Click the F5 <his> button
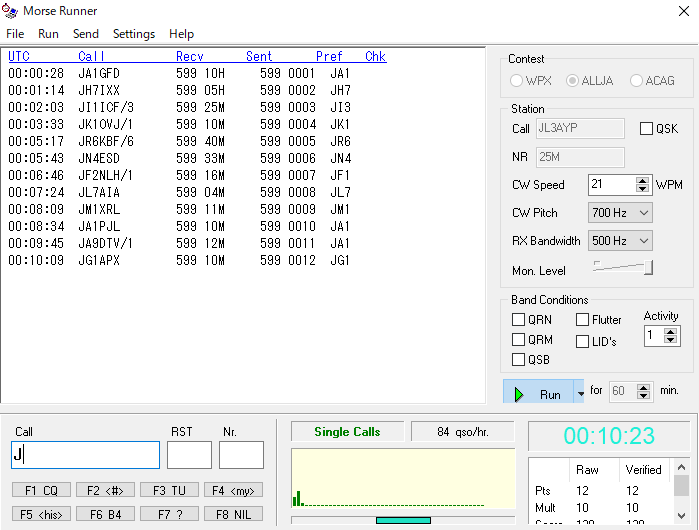Image resolution: width=699 pixels, height=530 pixels. (41, 514)
